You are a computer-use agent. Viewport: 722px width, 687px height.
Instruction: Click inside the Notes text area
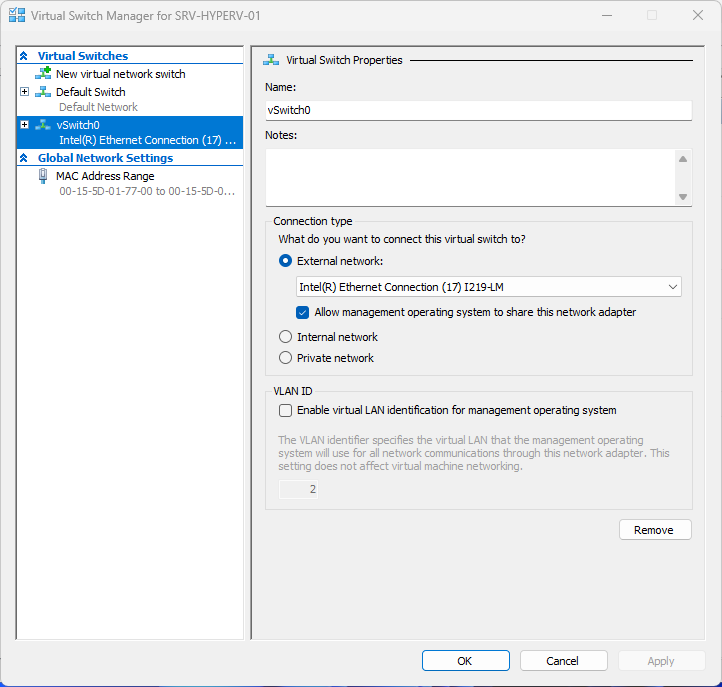point(471,177)
